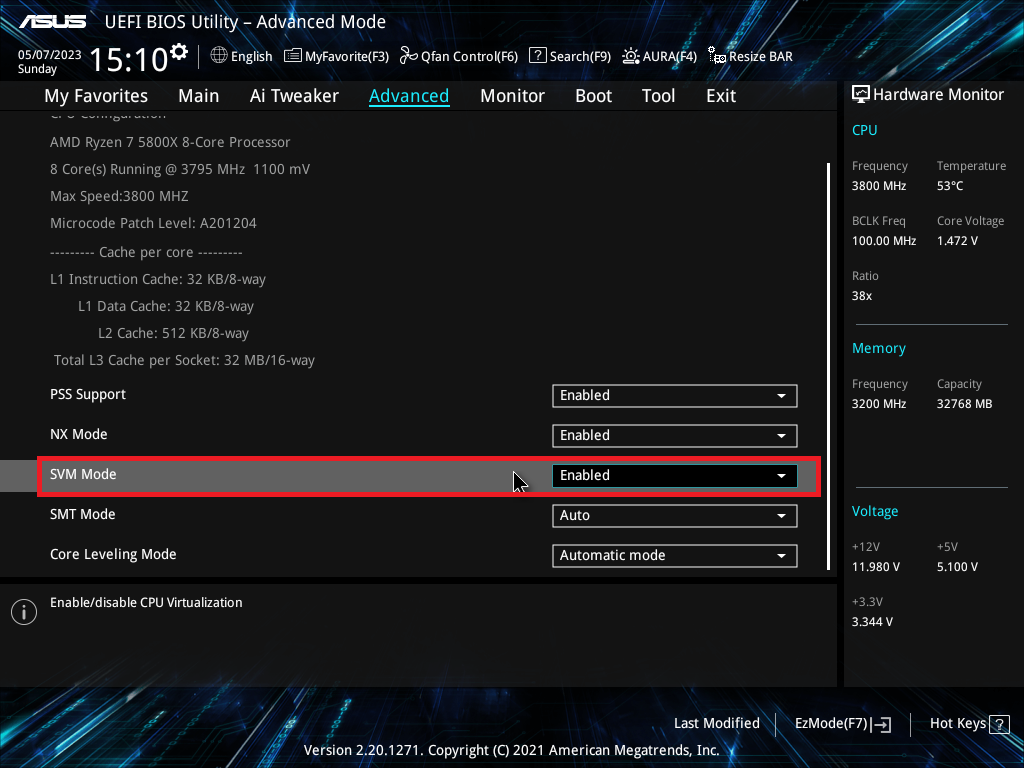The image size is (1024, 768).
Task: Switch to Ai Tweaker tab
Action: coord(294,96)
